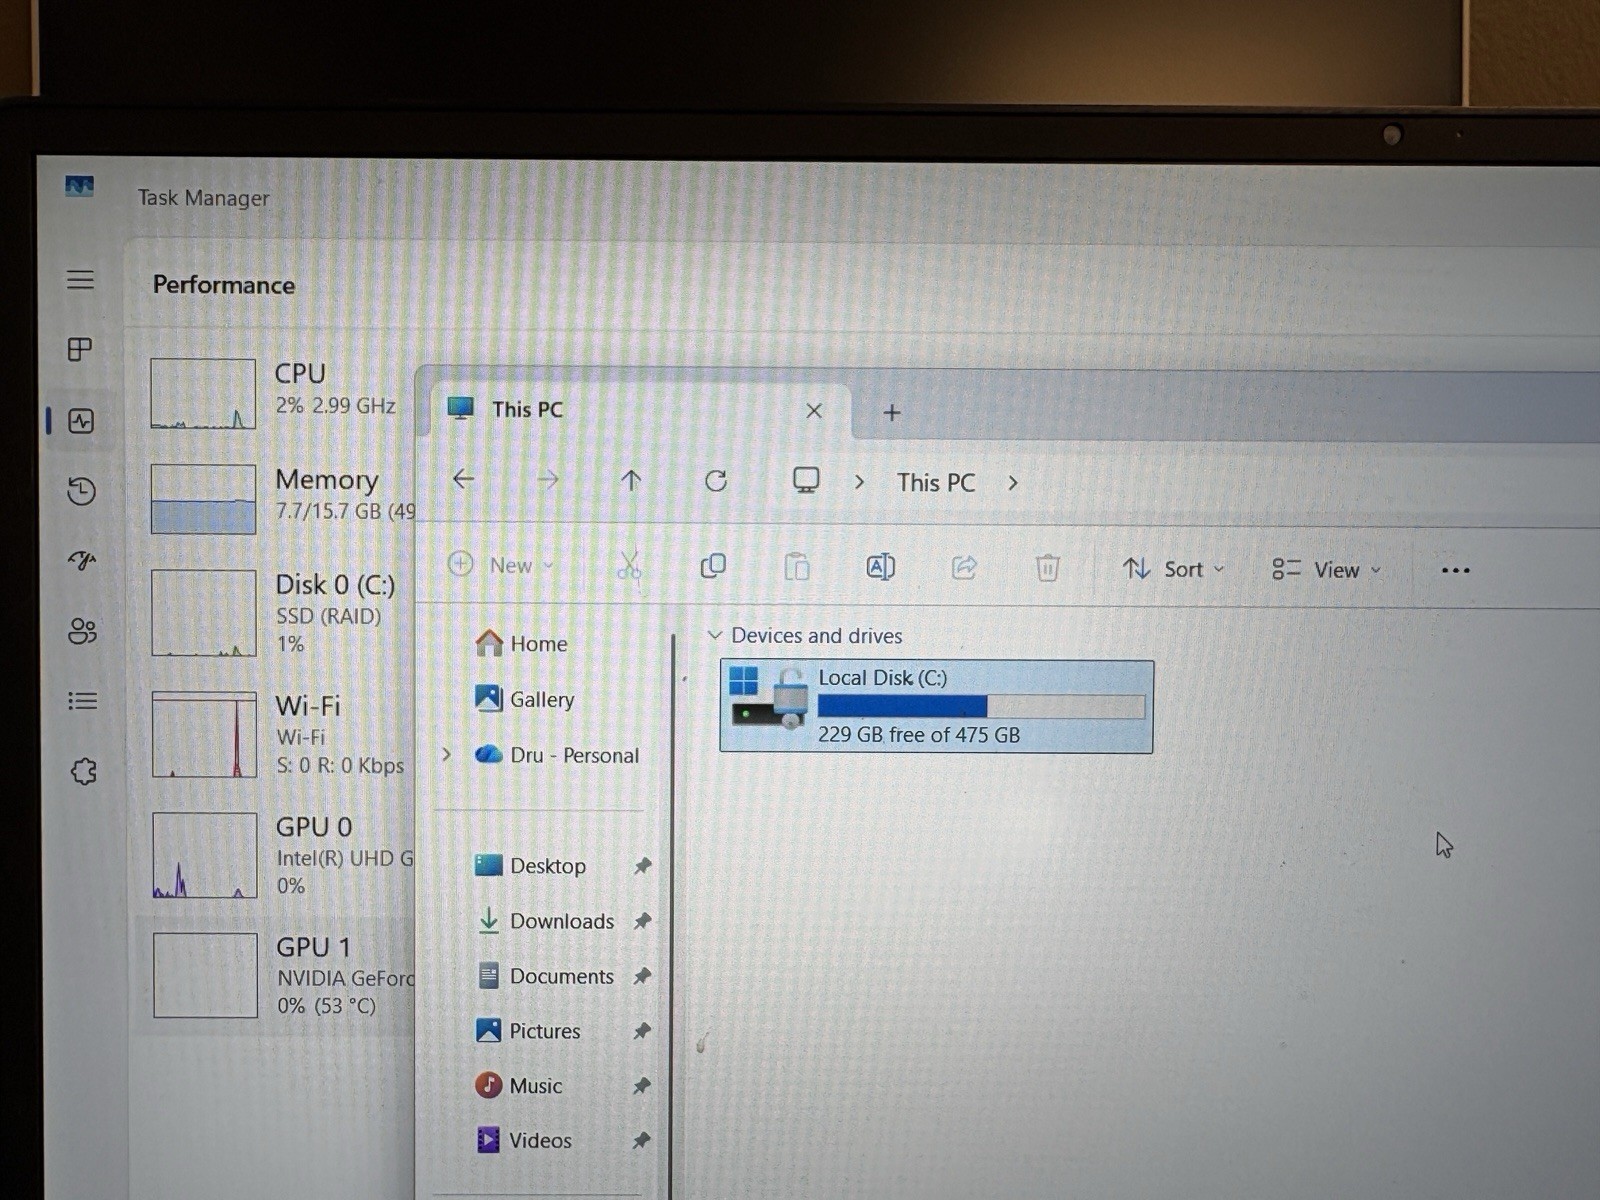This screenshot has width=1600, height=1200.
Task: Click the Forward arrow in File Explorer
Action: [547, 480]
